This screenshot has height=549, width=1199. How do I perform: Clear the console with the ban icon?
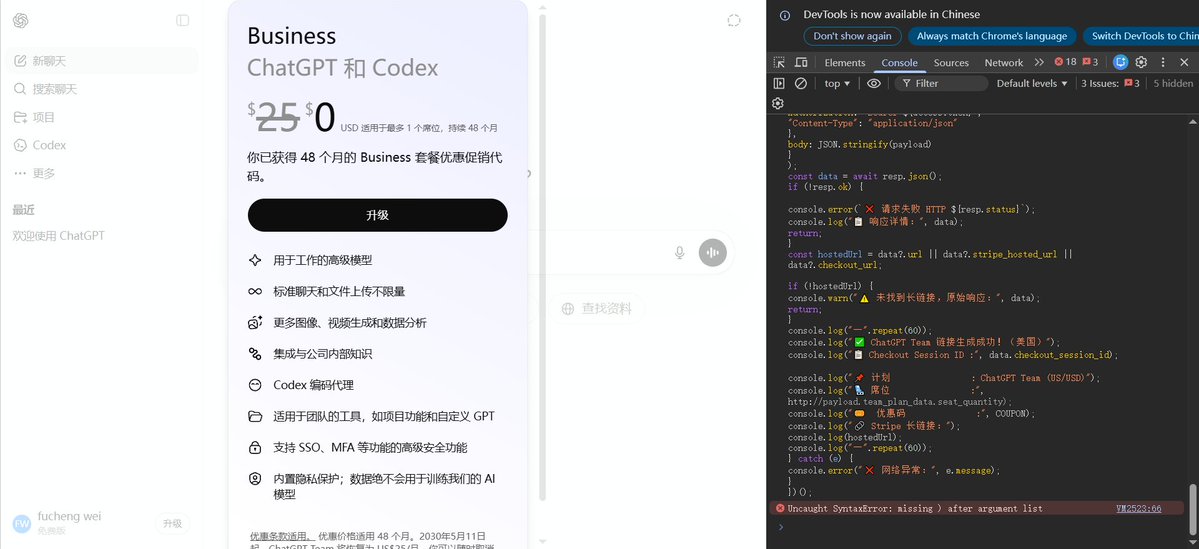(801, 83)
